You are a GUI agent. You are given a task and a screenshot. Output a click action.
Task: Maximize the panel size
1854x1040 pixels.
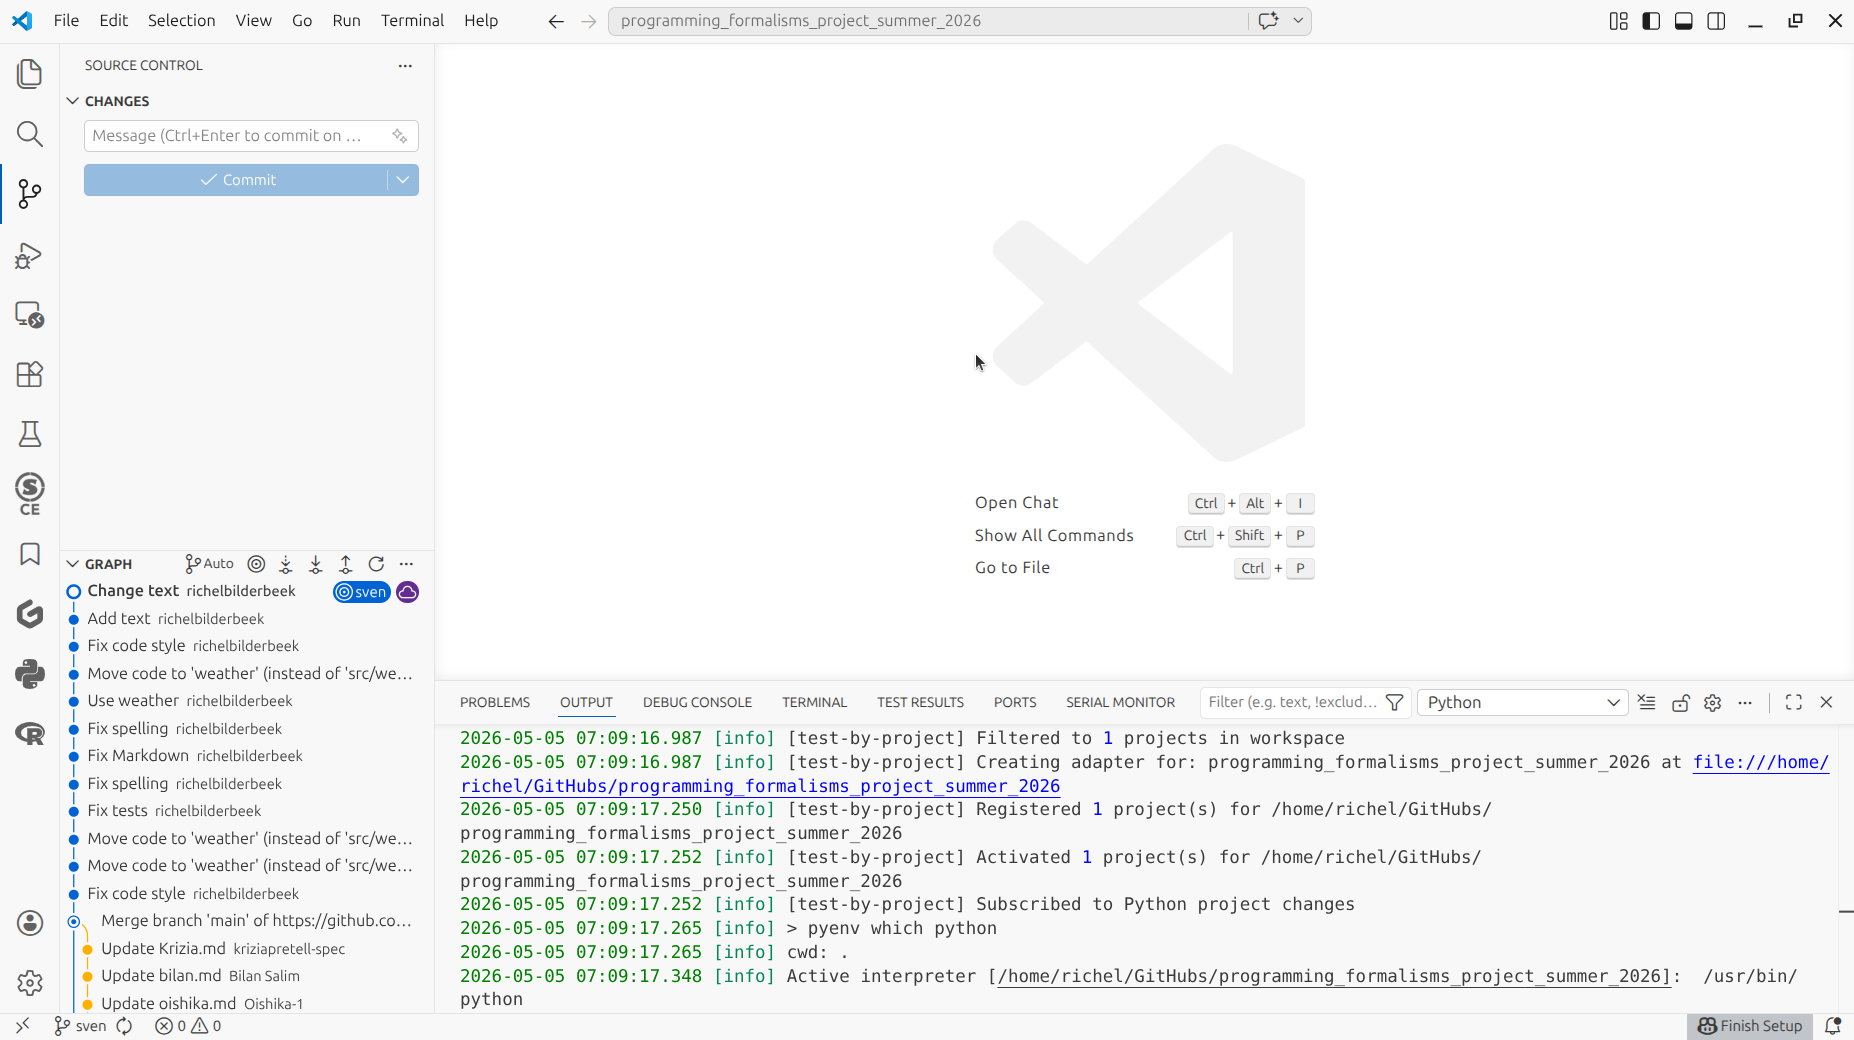(x=1794, y=703)
